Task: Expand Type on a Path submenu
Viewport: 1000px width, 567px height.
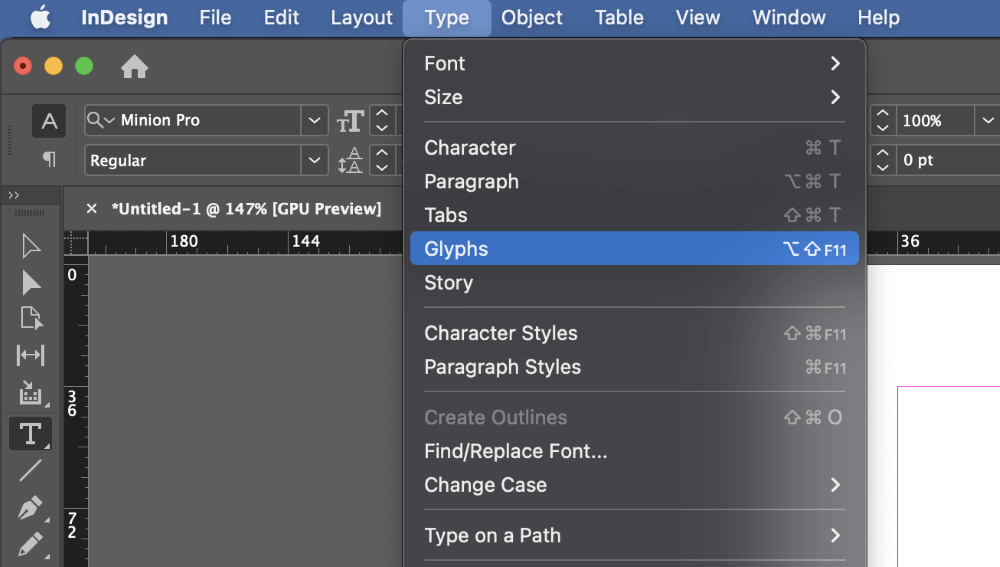Action: (x=635, y=535)
